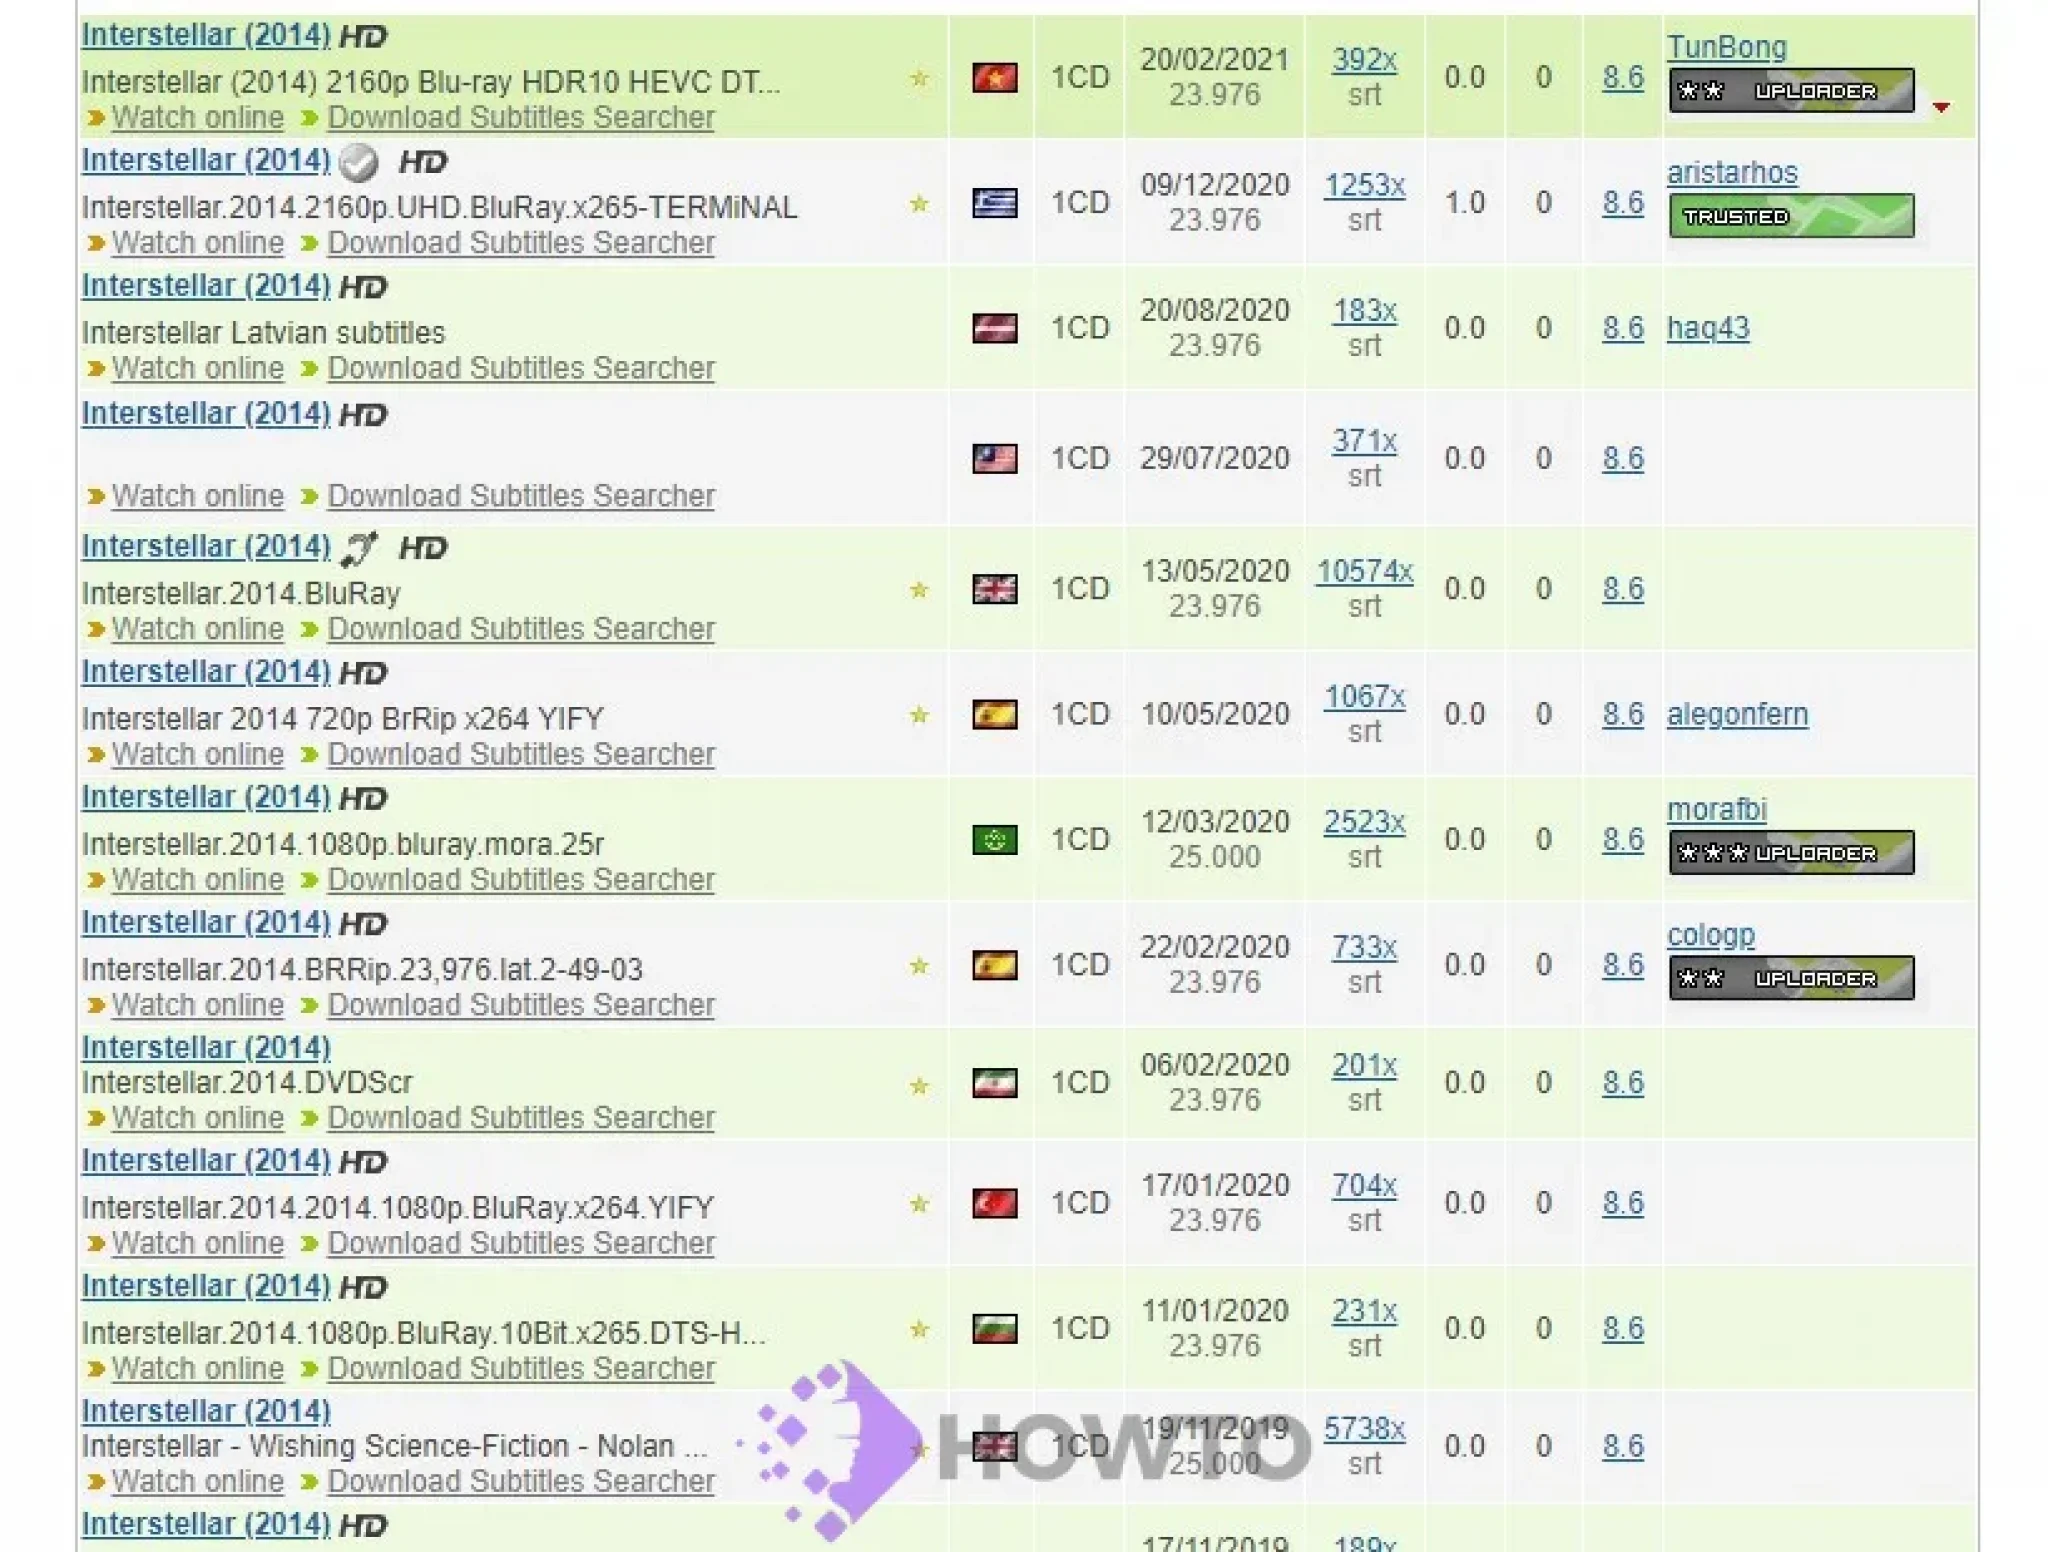
Task: Click the hearing impaired icon next to Interstellar
Action: click(359, 548)
